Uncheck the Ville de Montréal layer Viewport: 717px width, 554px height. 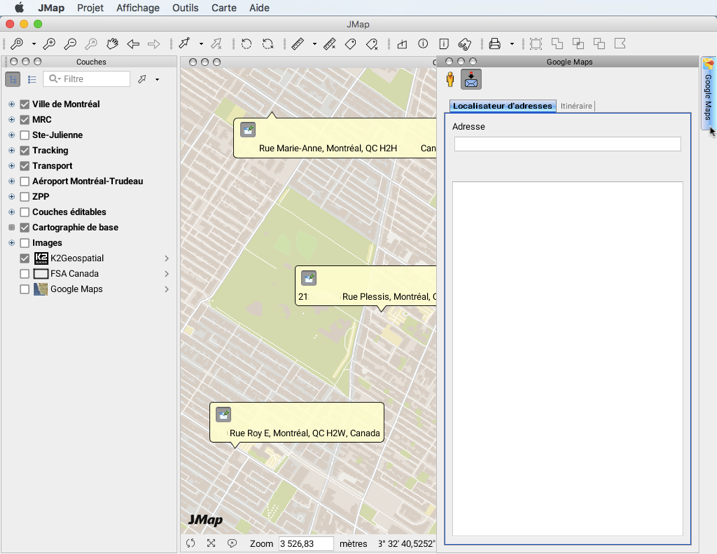pyautogui.click(x=25, y=104)
